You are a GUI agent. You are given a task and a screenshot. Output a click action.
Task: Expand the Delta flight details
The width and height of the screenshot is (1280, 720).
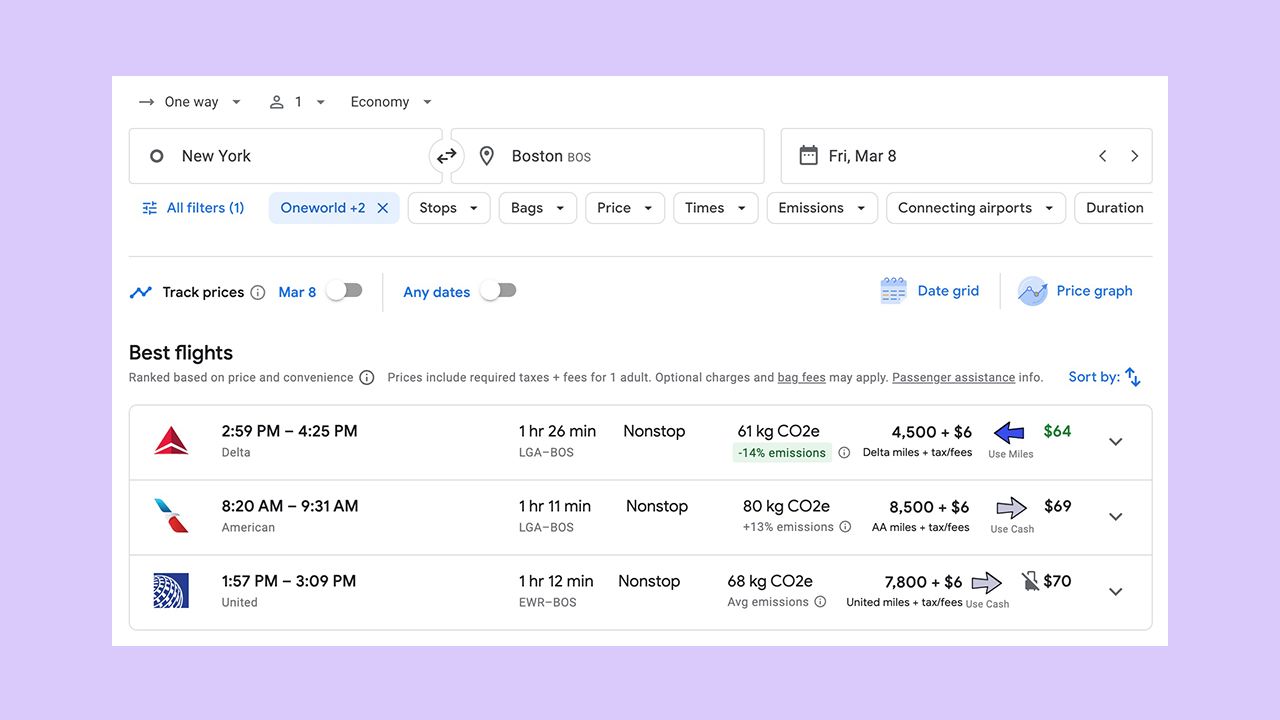(1115, 441)
